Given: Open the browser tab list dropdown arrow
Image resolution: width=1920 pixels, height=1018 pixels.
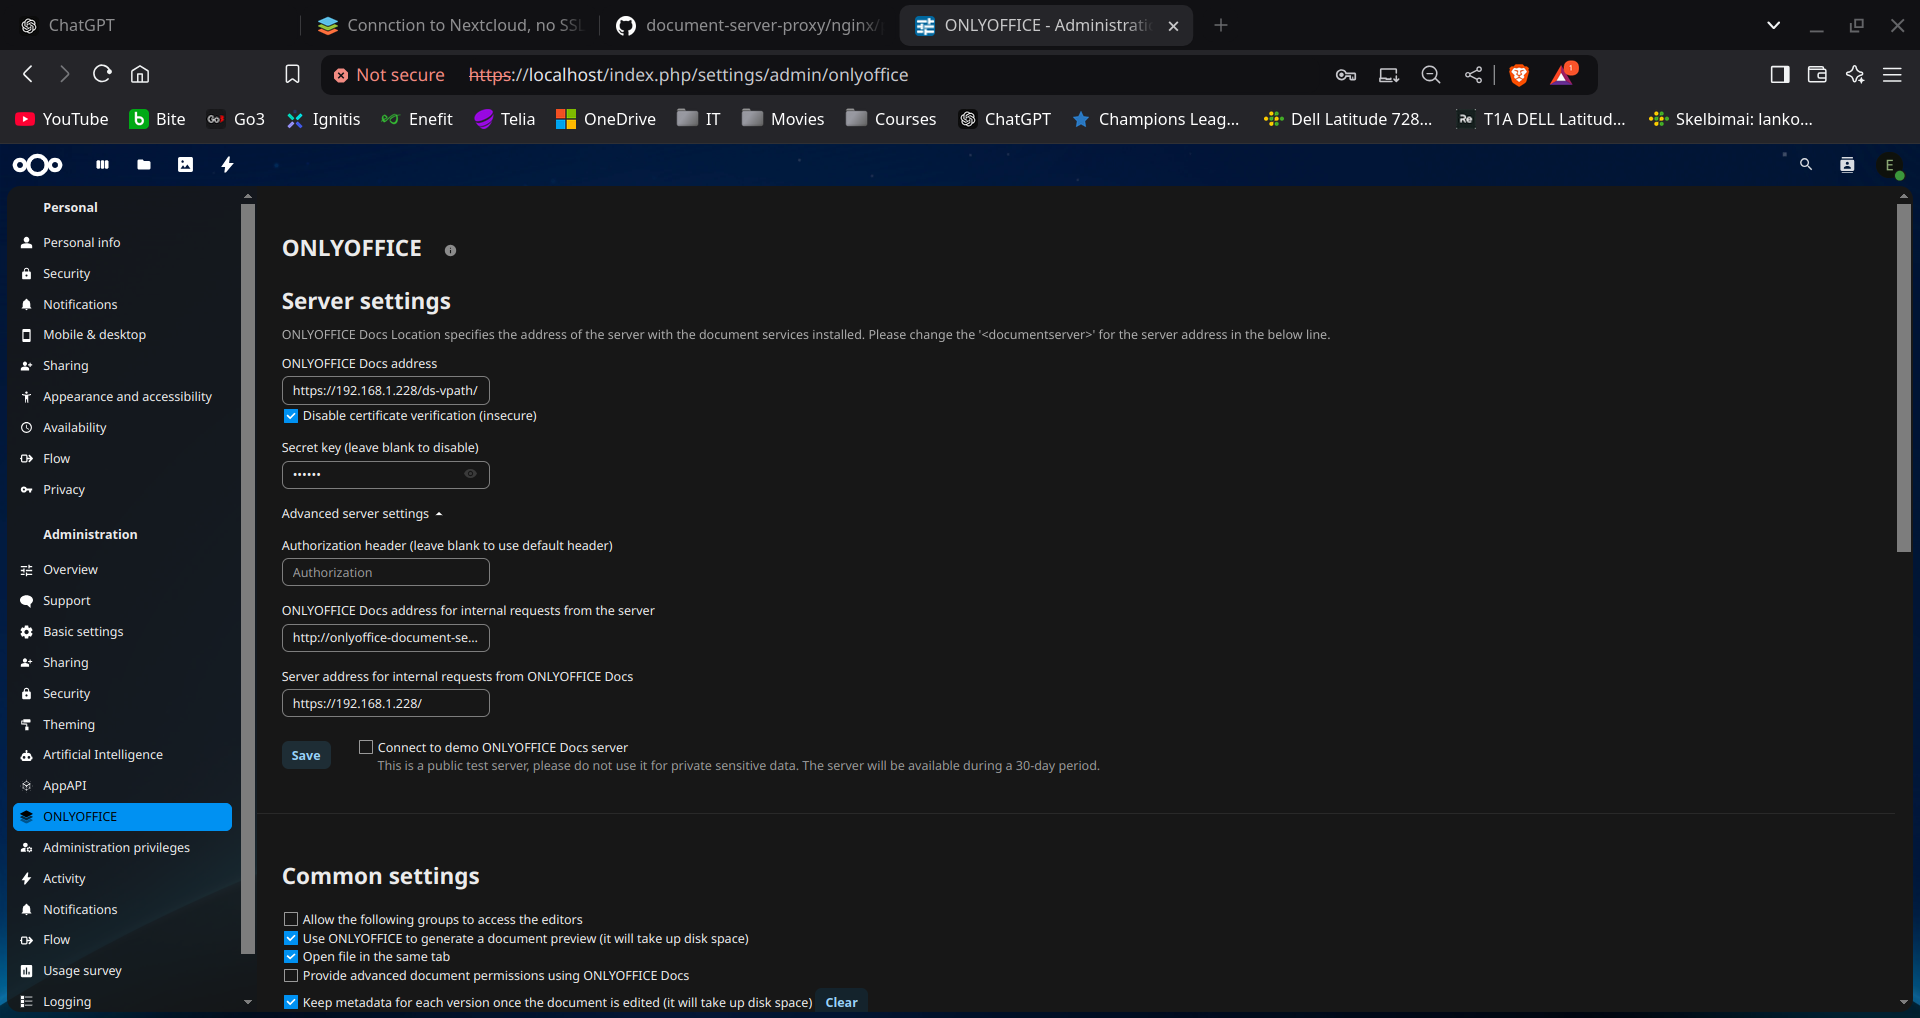Looking at the screenshot, I should [x=1773, y=25].
